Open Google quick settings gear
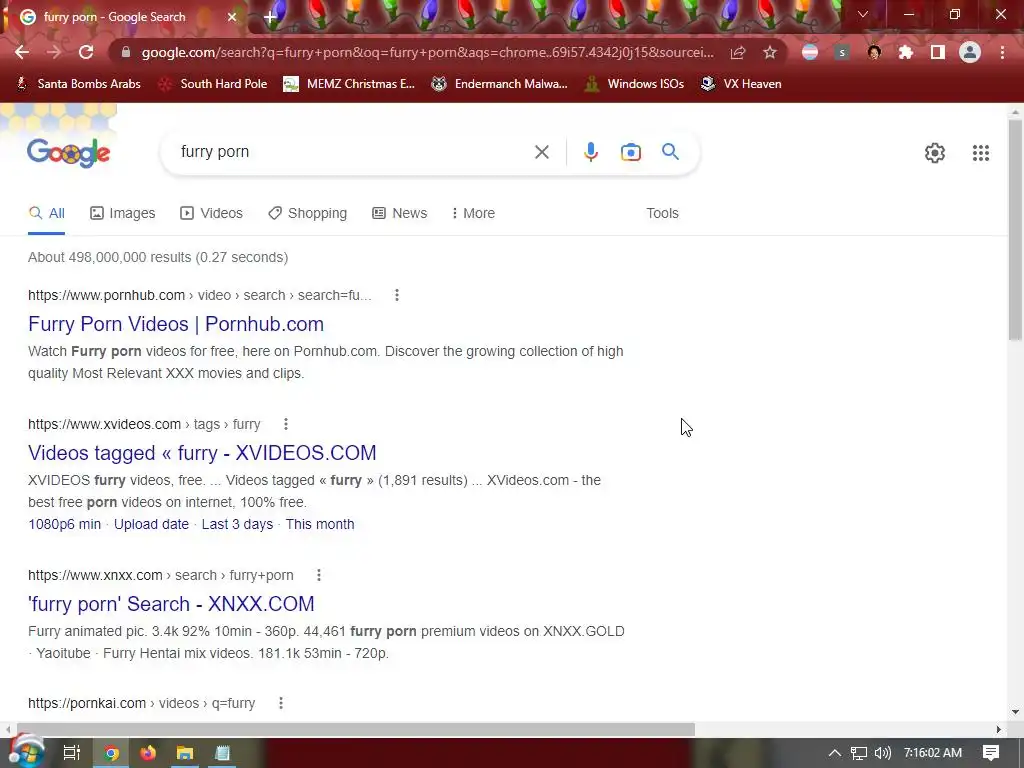Viewport: 1024px width, 768px height. coord(935,153)
